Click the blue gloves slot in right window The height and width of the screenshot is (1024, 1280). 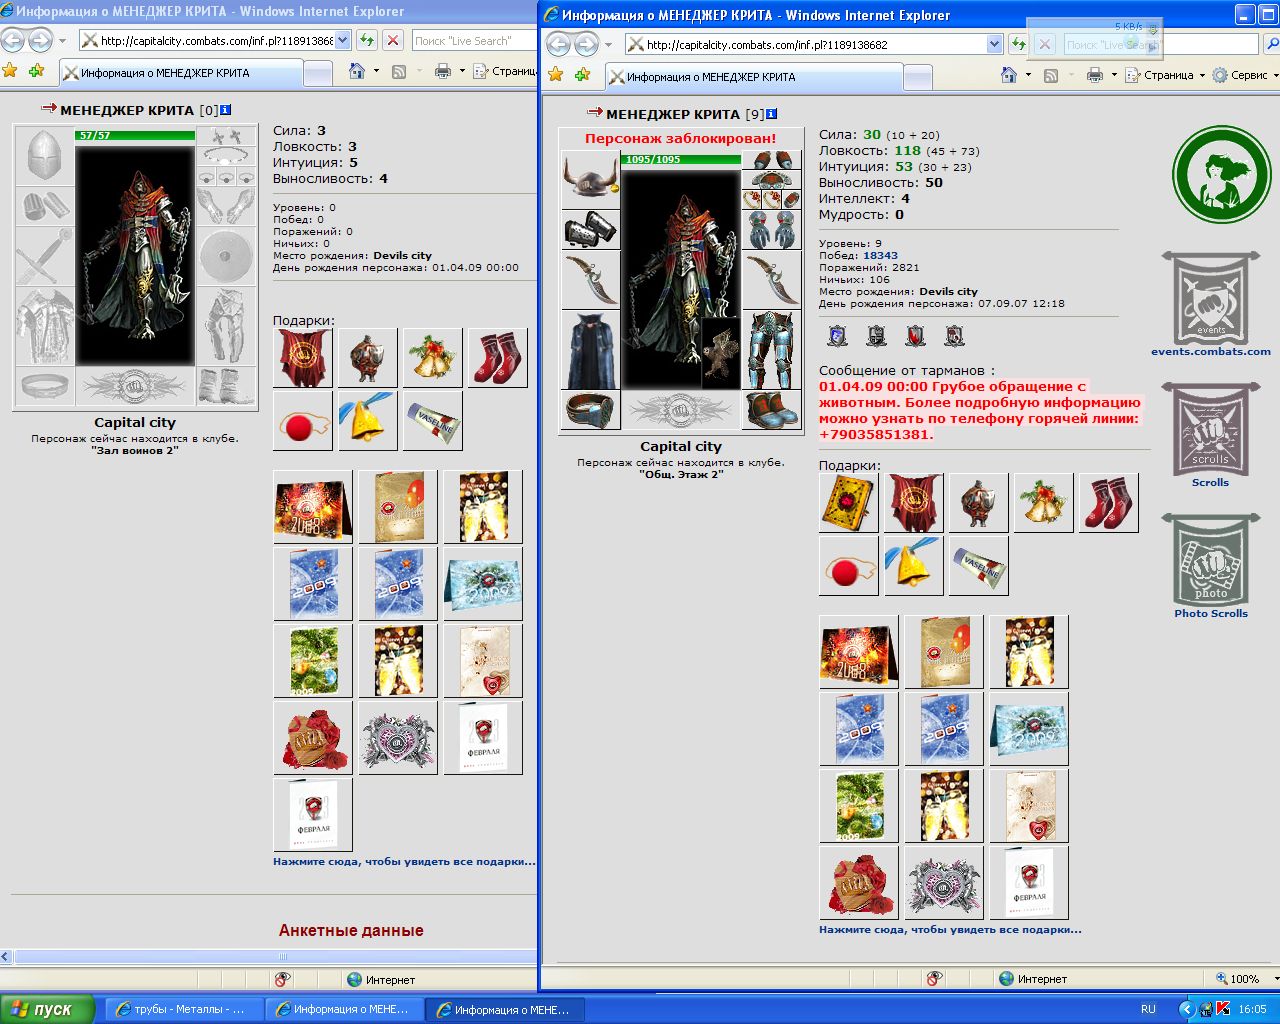pyautogui.click(x=771, y=229)
